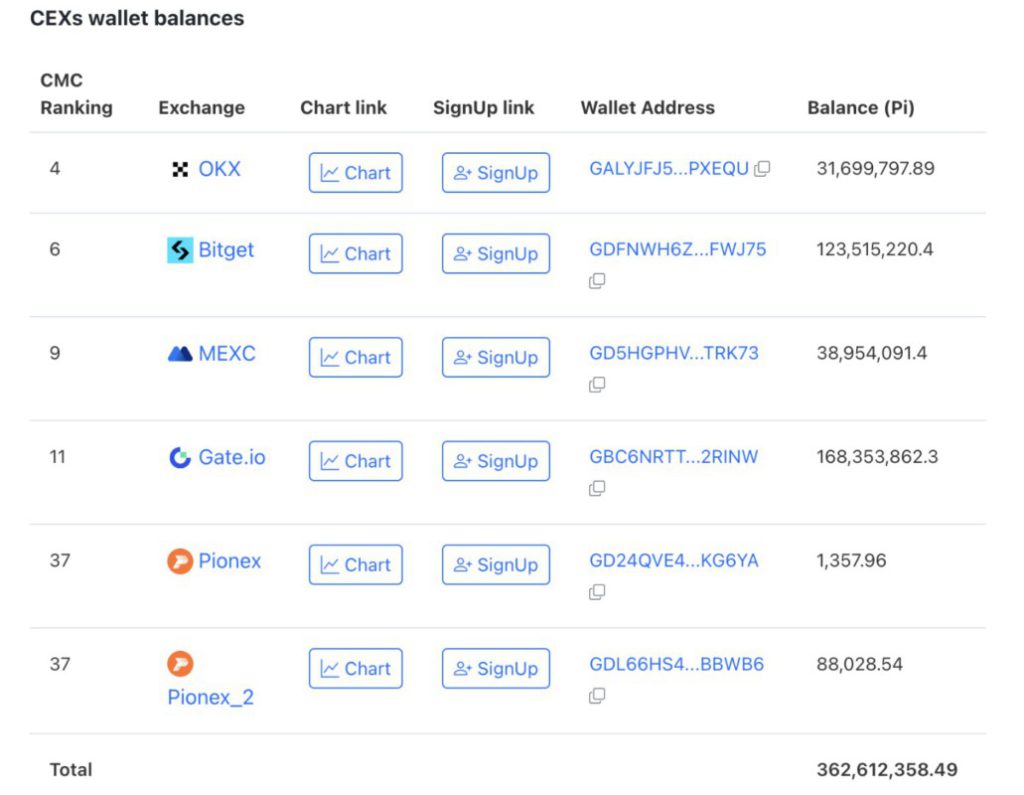Click the Exchange column header
Image resolution: width=1024 pixels, height=795 pixels.
tap(202, 108)
